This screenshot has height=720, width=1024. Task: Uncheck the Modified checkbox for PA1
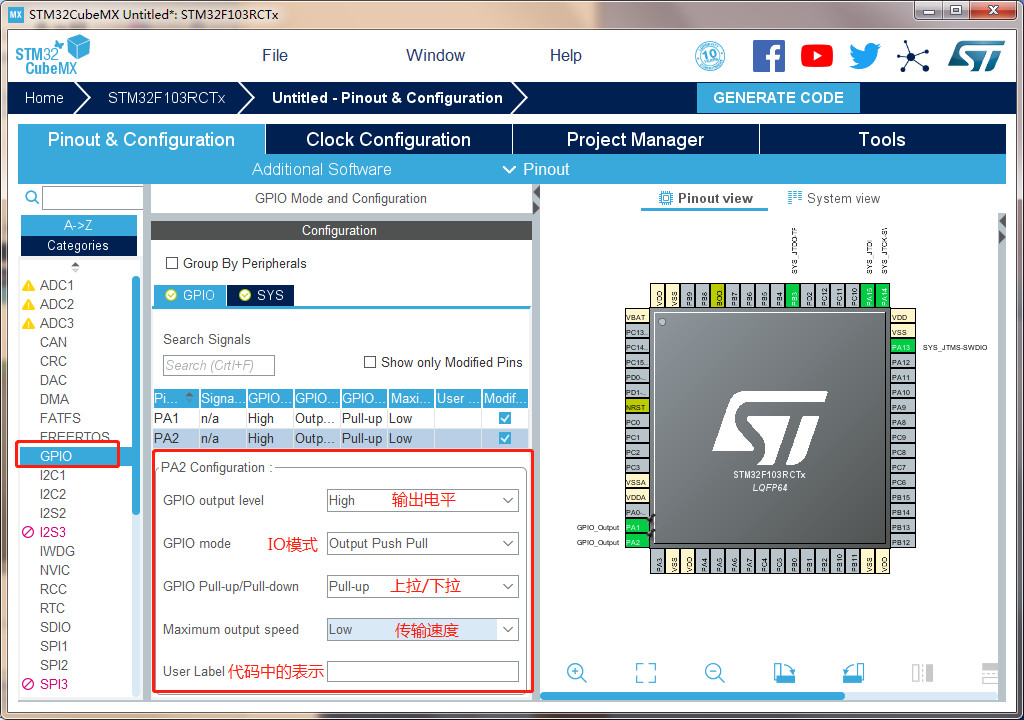[x=503, y=418]
